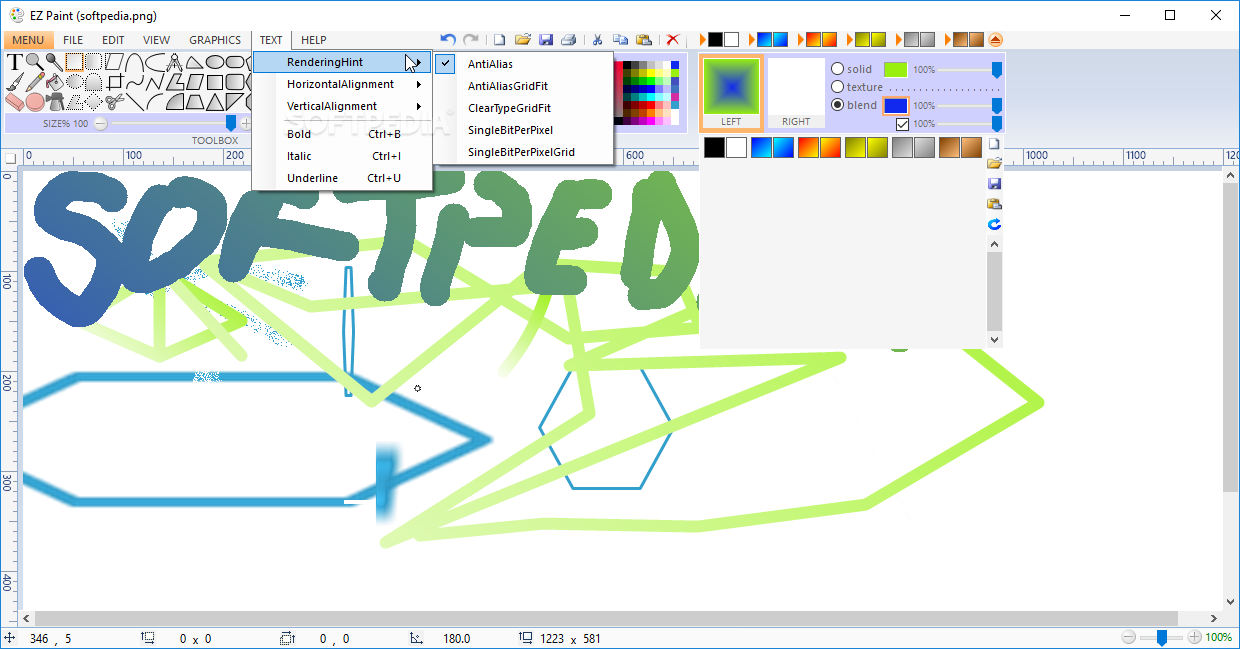The height and width of the screenshot is (649, 1240).
Task: Select the compass drawing tool
Action: tap(174, 62)
